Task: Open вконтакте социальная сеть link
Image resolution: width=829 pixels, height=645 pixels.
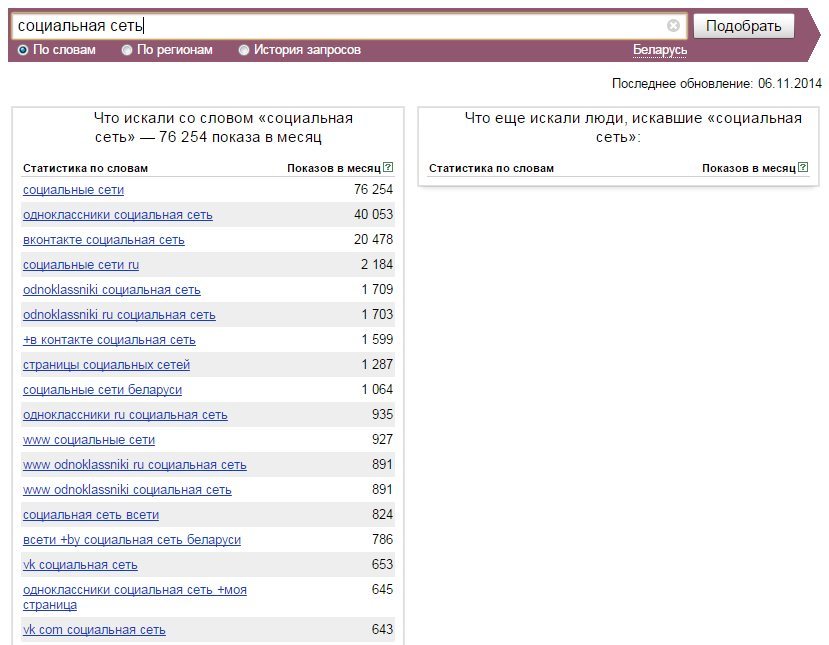Action: (x=104, y=240)
